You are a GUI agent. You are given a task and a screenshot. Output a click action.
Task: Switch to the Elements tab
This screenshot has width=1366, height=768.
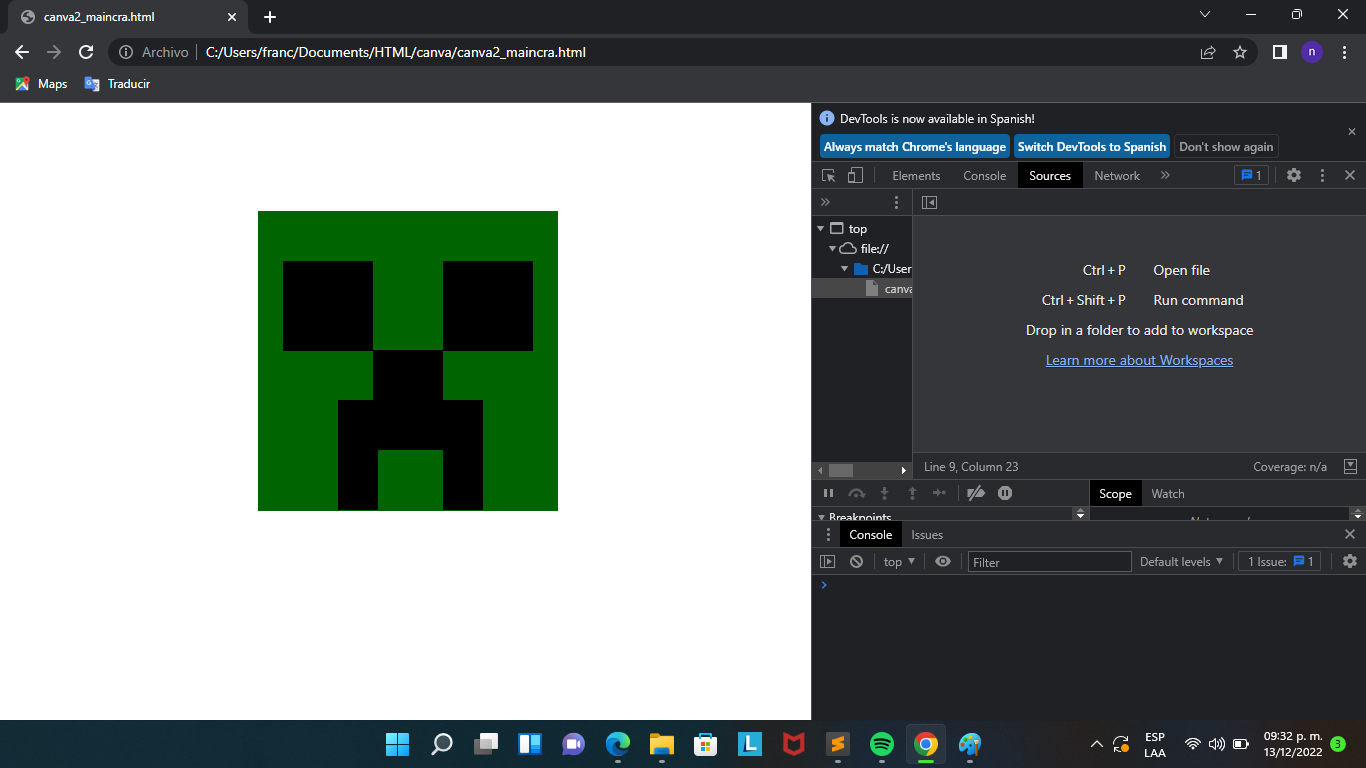(916, 175)
